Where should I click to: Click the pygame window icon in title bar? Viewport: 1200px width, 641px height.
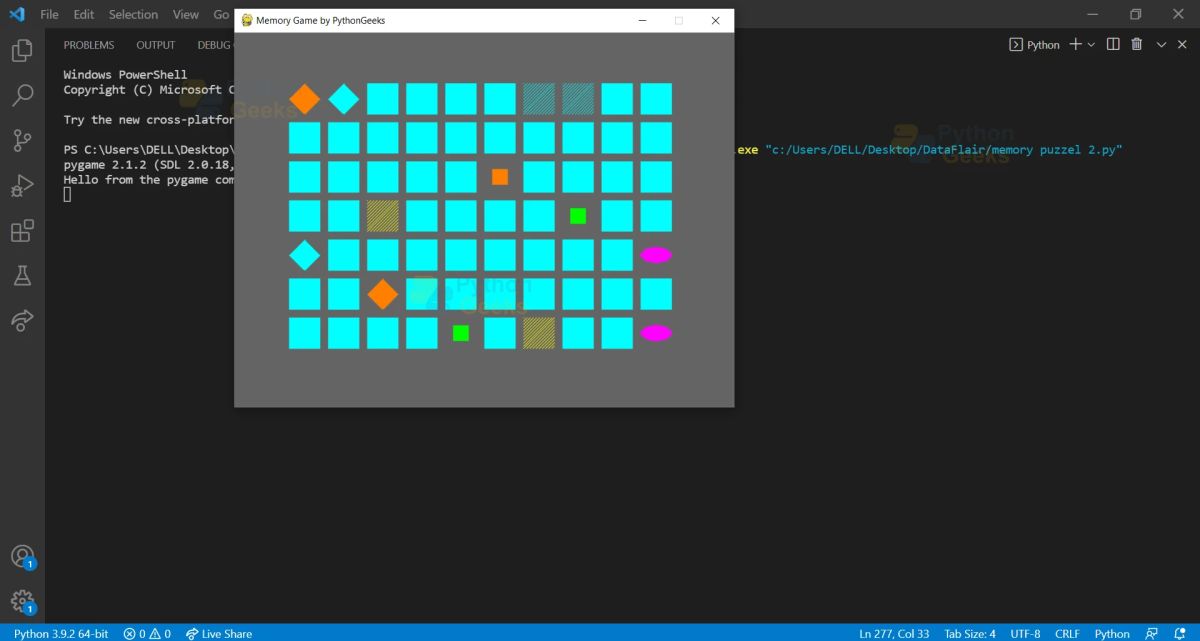click(x=247, y=20)
